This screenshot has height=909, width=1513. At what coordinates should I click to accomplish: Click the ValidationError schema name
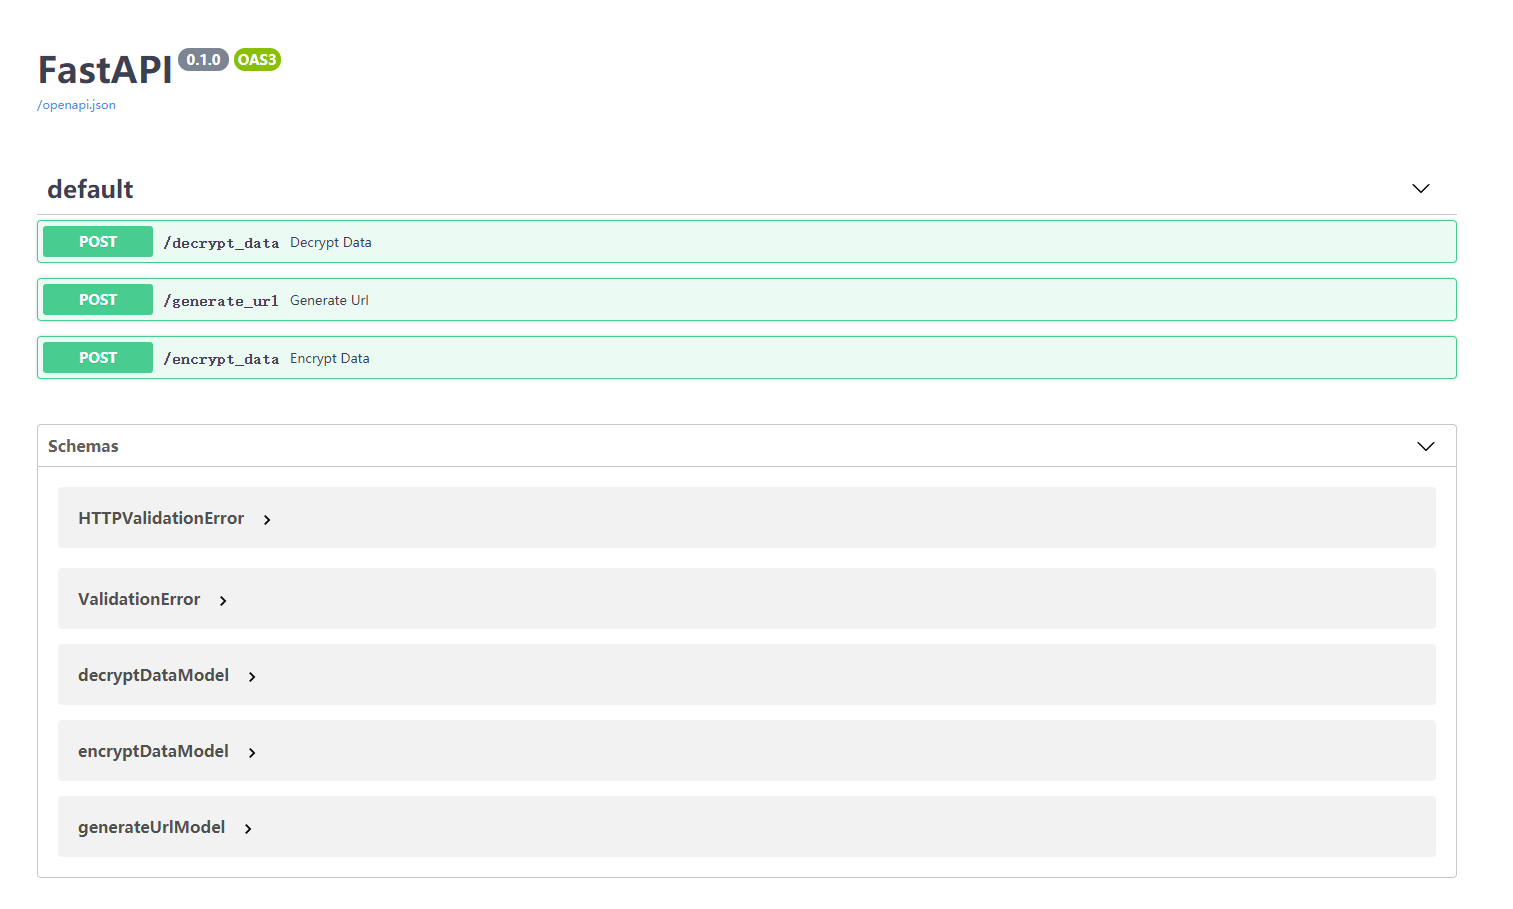[139, 599]
